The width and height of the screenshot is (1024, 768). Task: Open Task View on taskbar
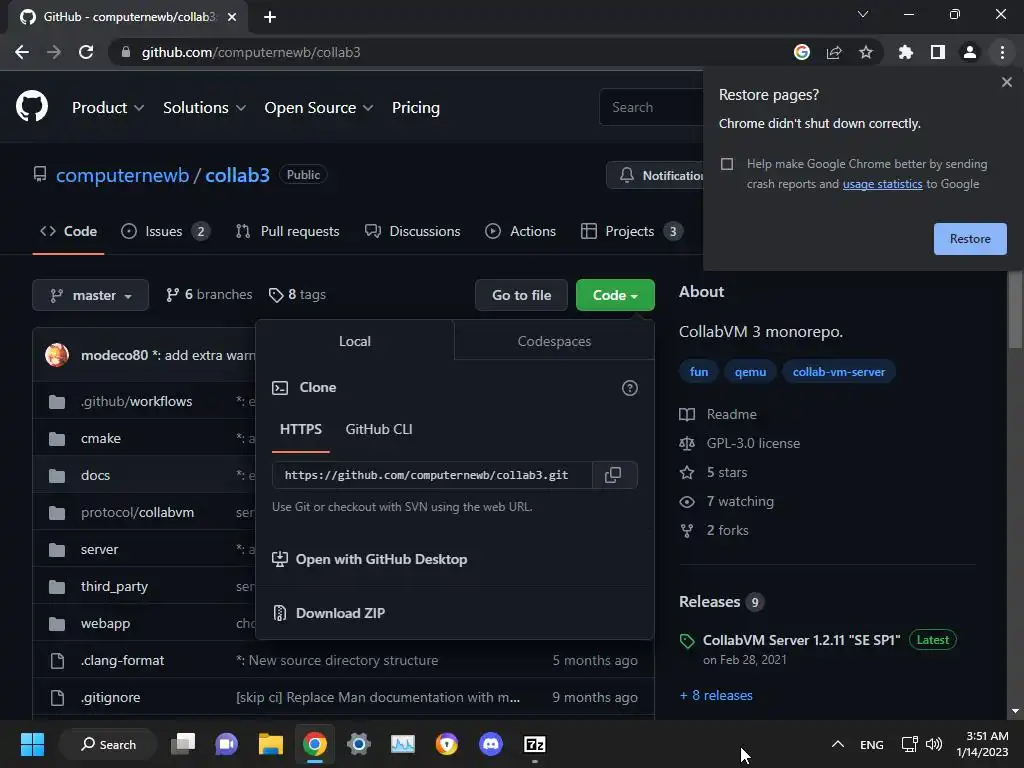[184, 744]
